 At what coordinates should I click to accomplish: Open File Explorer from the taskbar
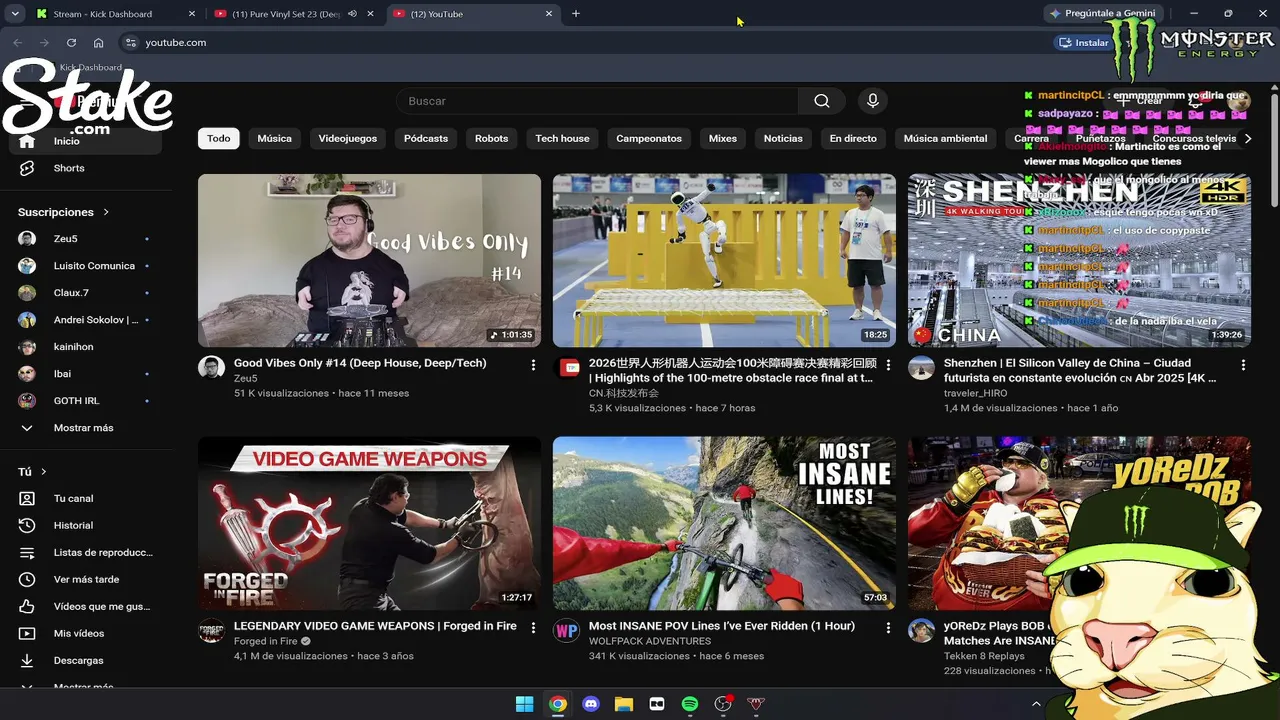624,704
